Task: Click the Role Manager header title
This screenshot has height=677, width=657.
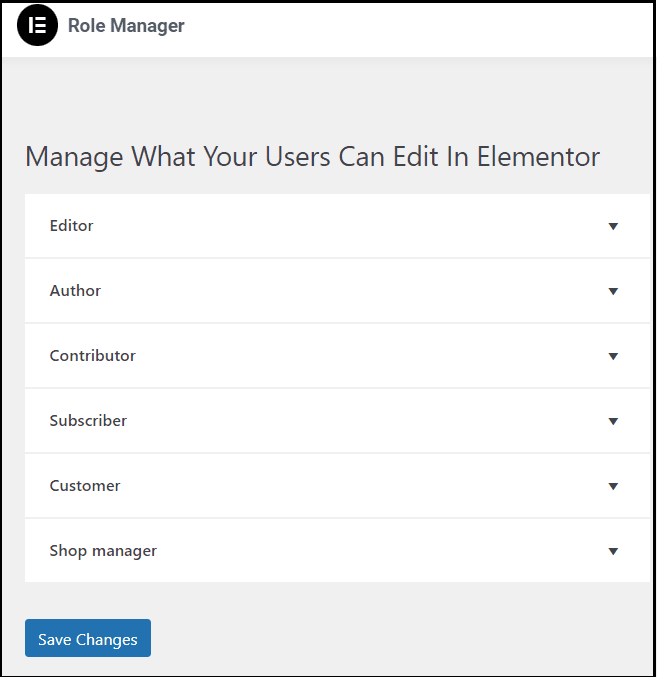Action: coord(126,25)
